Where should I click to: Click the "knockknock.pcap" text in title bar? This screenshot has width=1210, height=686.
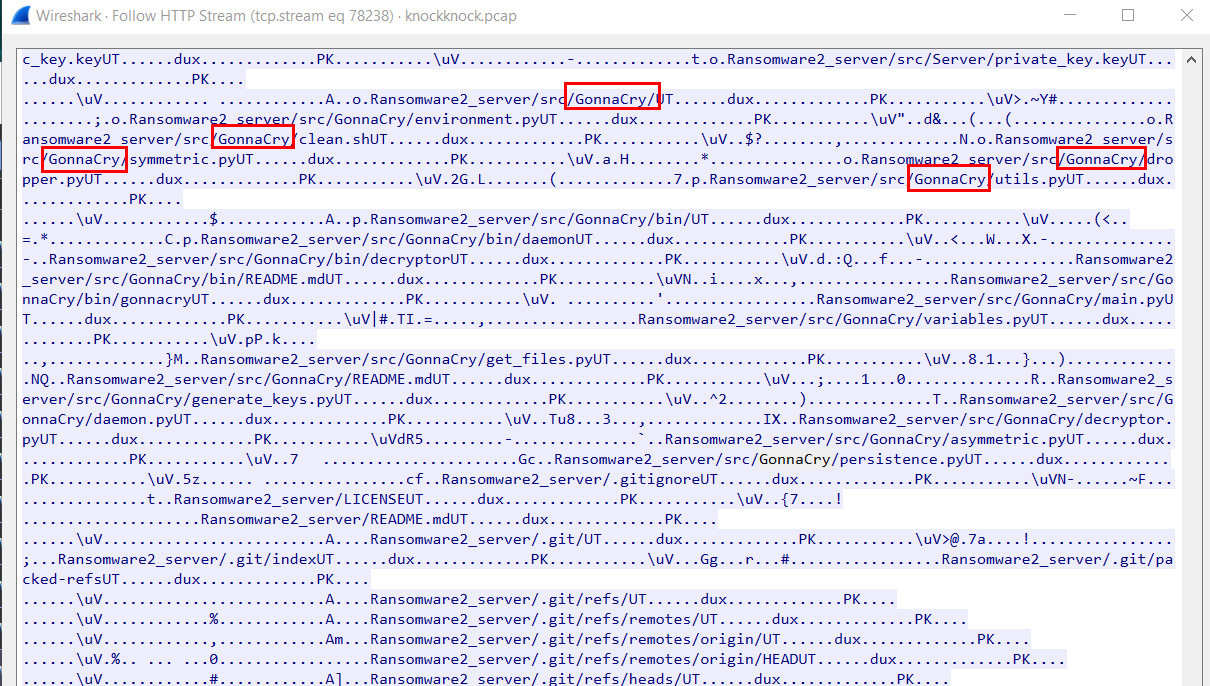[x=461, y=16]
